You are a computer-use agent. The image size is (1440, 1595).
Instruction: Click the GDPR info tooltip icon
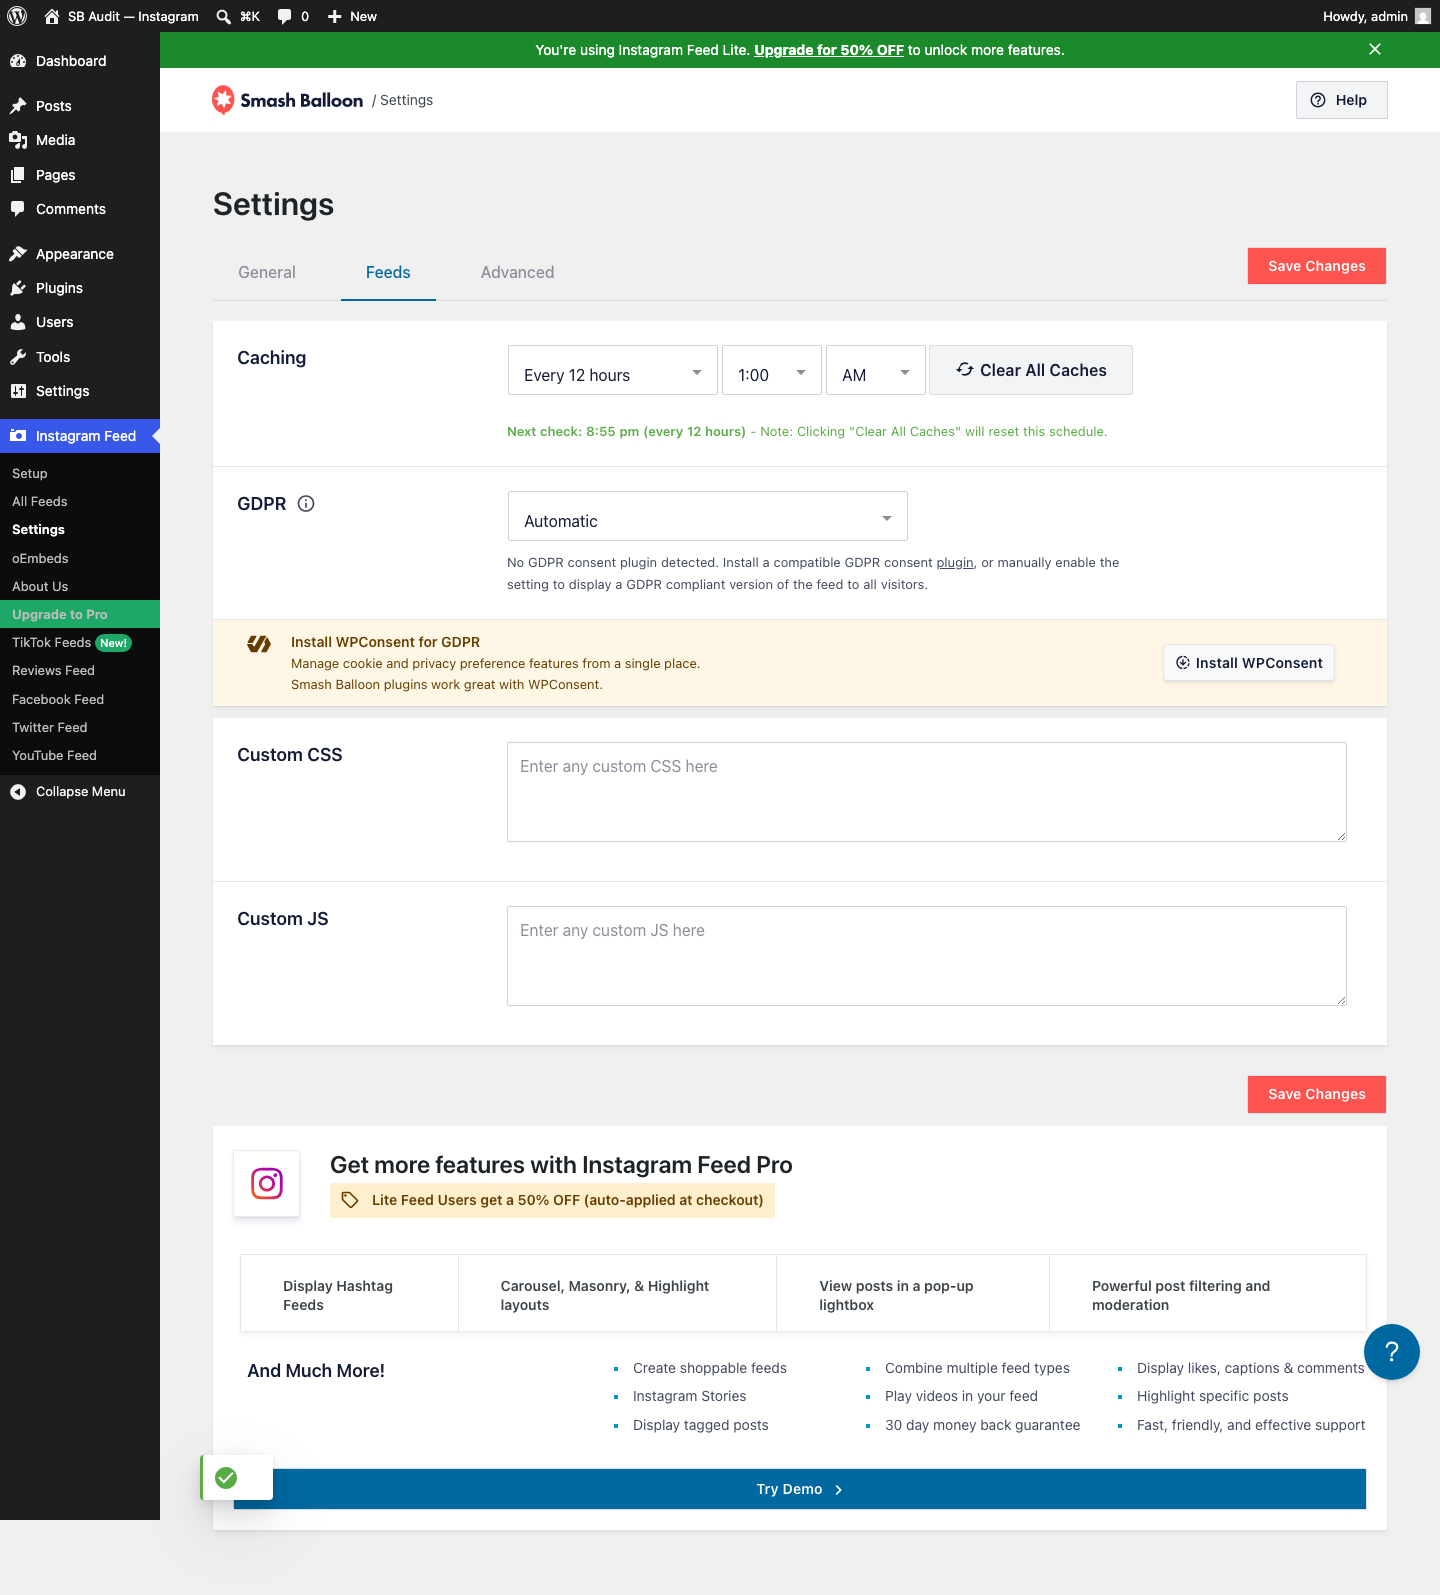306,504
